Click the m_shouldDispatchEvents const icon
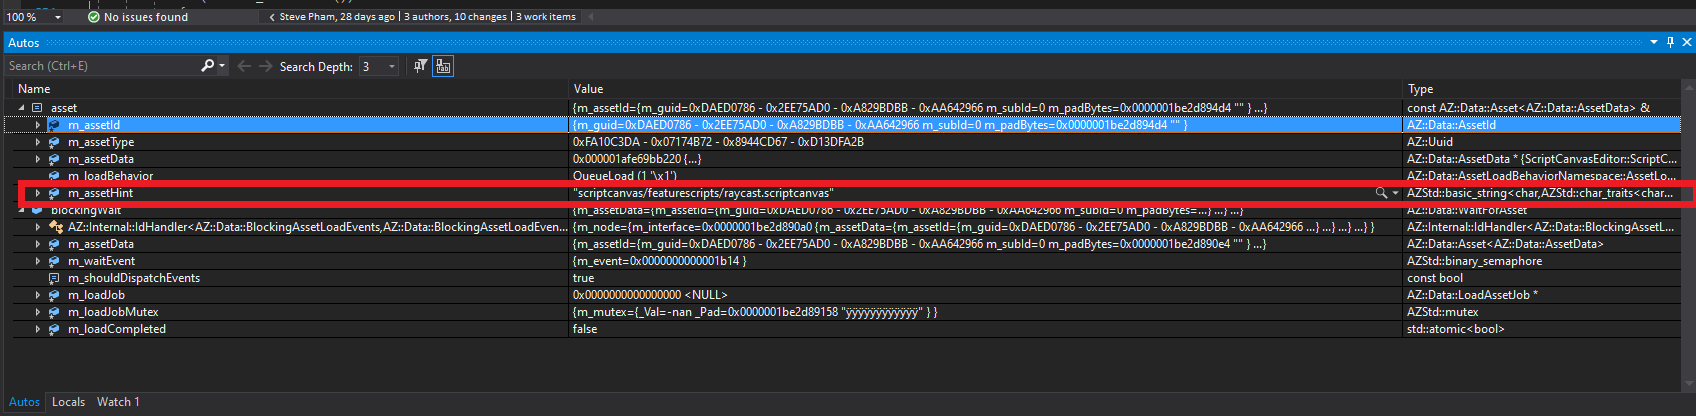The width and height of the screenshot is (1696, 416). point(54,278)
